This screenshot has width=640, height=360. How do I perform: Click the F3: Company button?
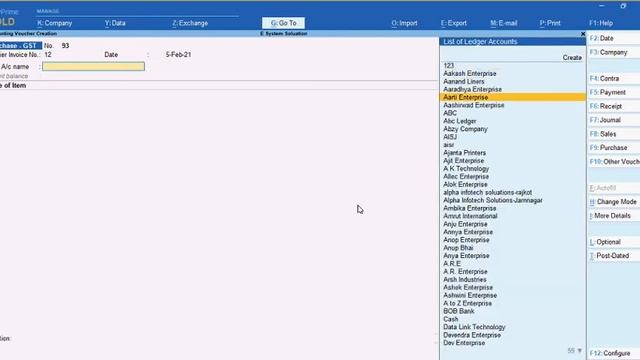tap(614, 52)
